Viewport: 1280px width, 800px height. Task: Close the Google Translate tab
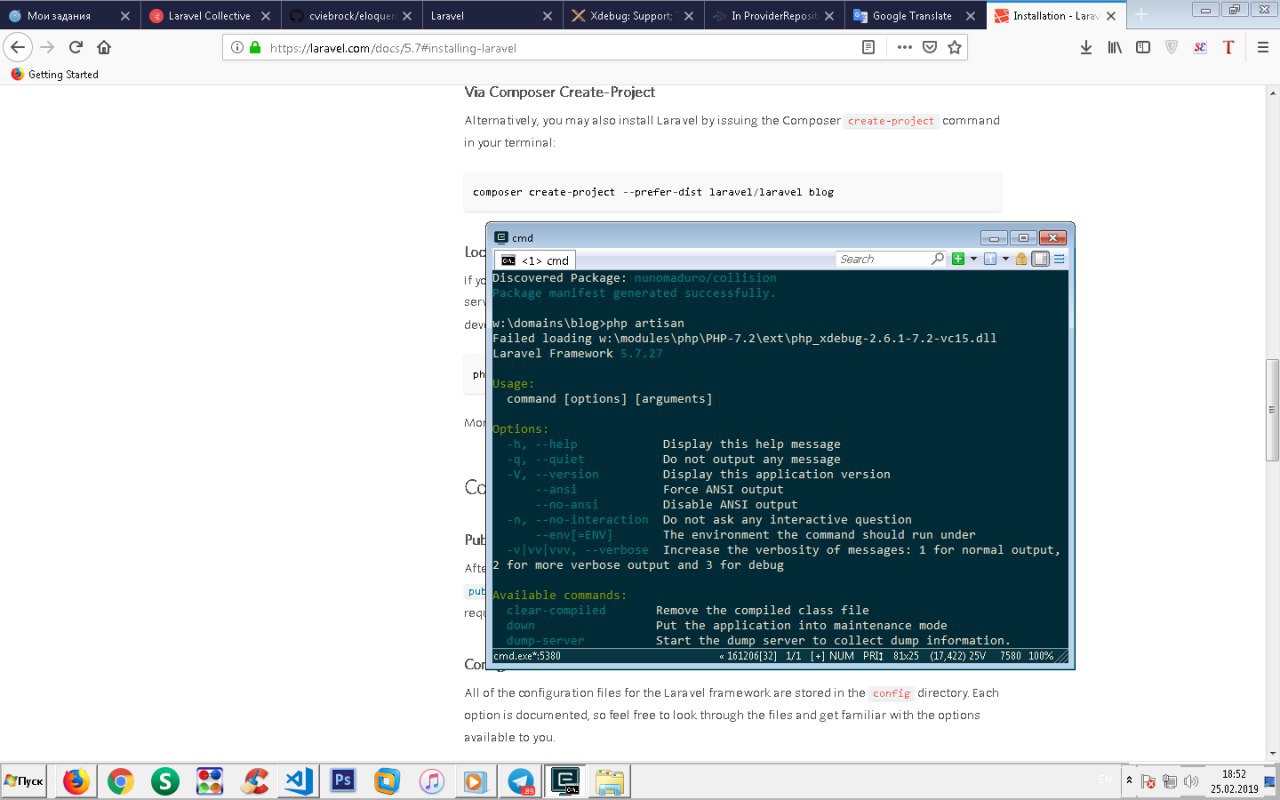(x=969, y=16)
